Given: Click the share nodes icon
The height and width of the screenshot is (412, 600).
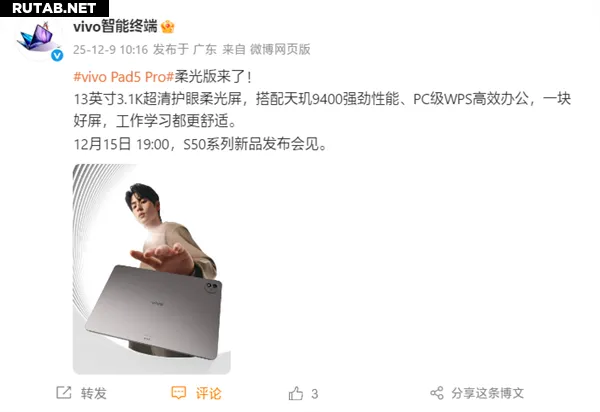Looking at the screenshot, I should click(437, 393).
